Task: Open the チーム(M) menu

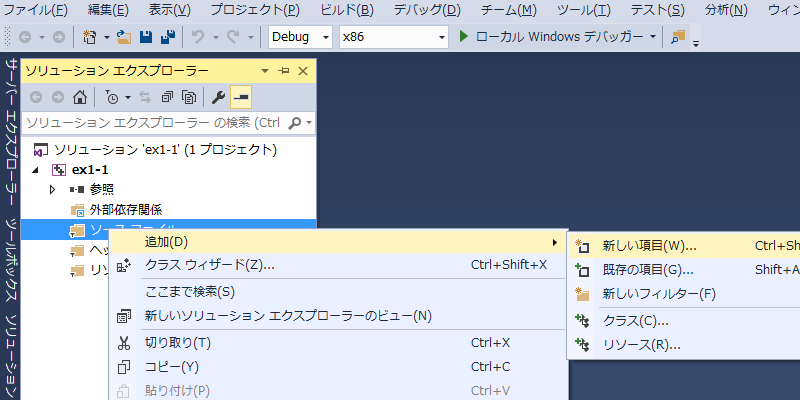Action: pyautogui.click(x=509, y=10)
